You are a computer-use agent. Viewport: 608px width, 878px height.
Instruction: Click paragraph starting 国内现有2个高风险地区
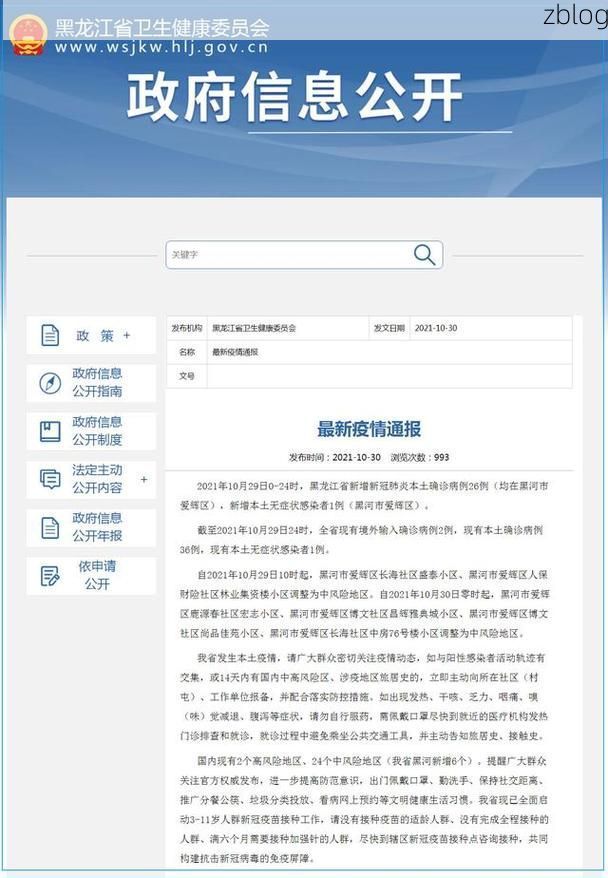tap(364, 810)
